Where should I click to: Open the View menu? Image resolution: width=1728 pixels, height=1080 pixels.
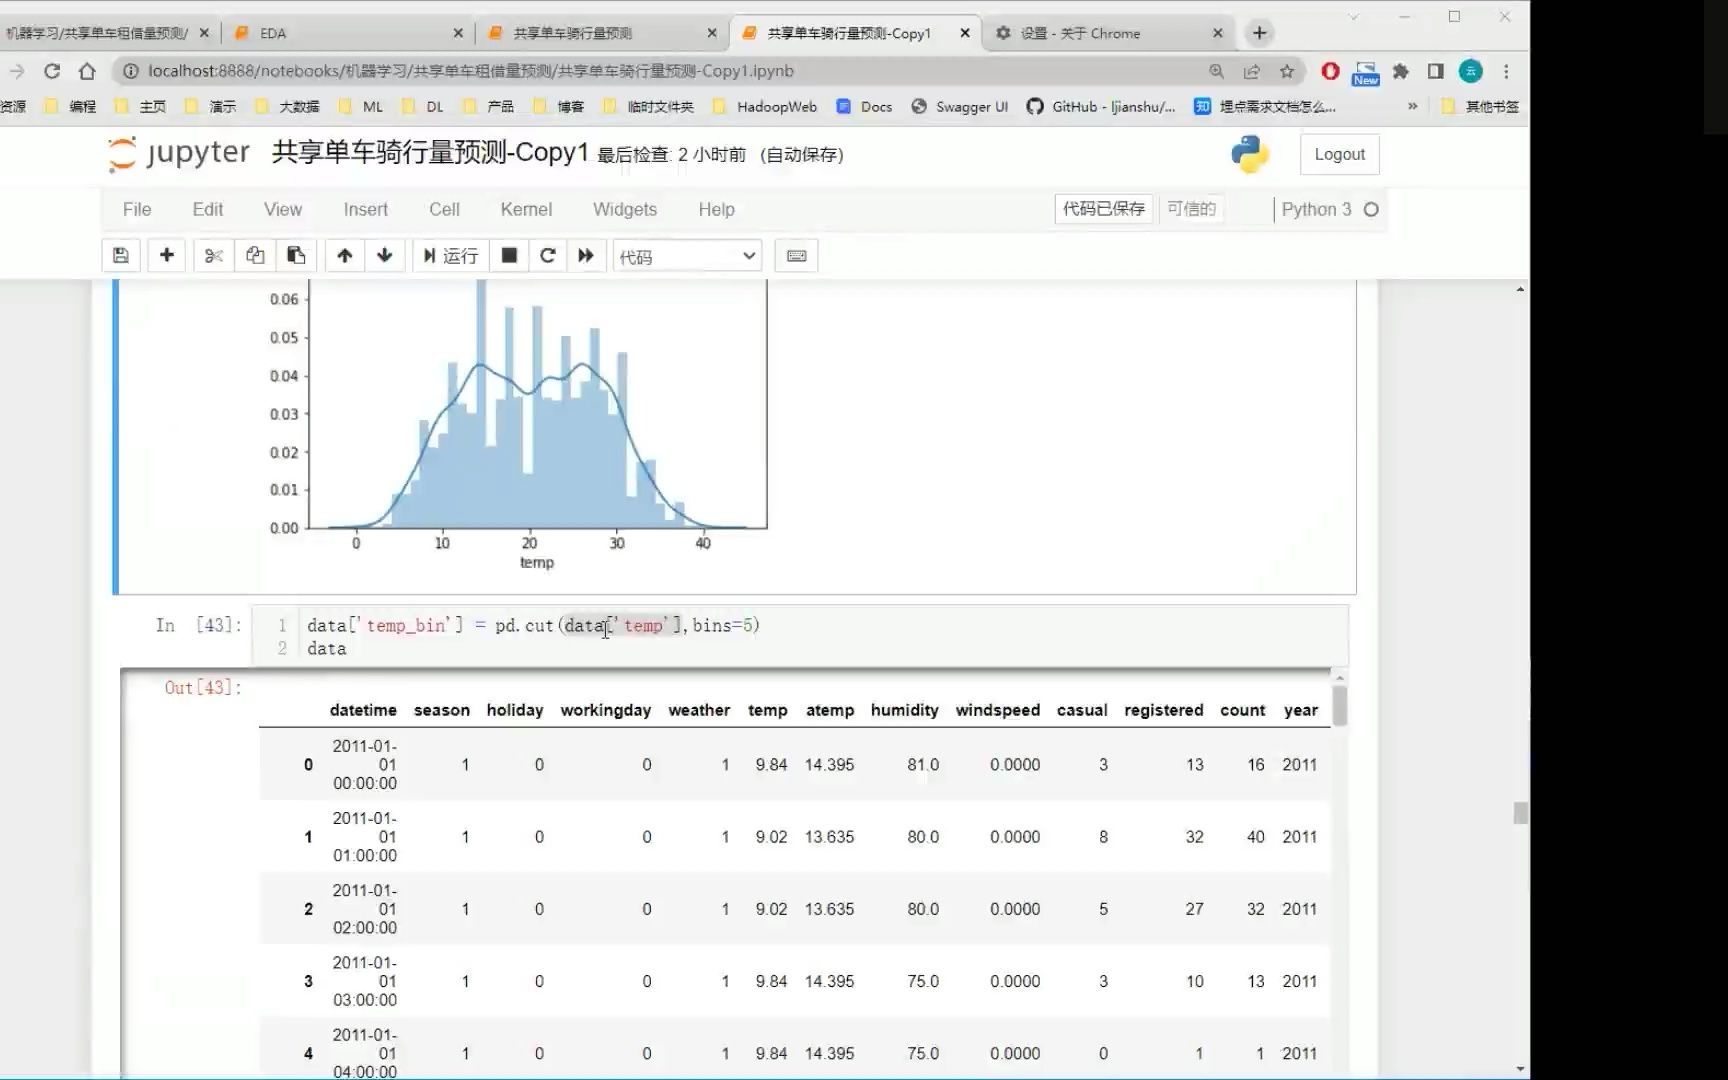(283, 209)
